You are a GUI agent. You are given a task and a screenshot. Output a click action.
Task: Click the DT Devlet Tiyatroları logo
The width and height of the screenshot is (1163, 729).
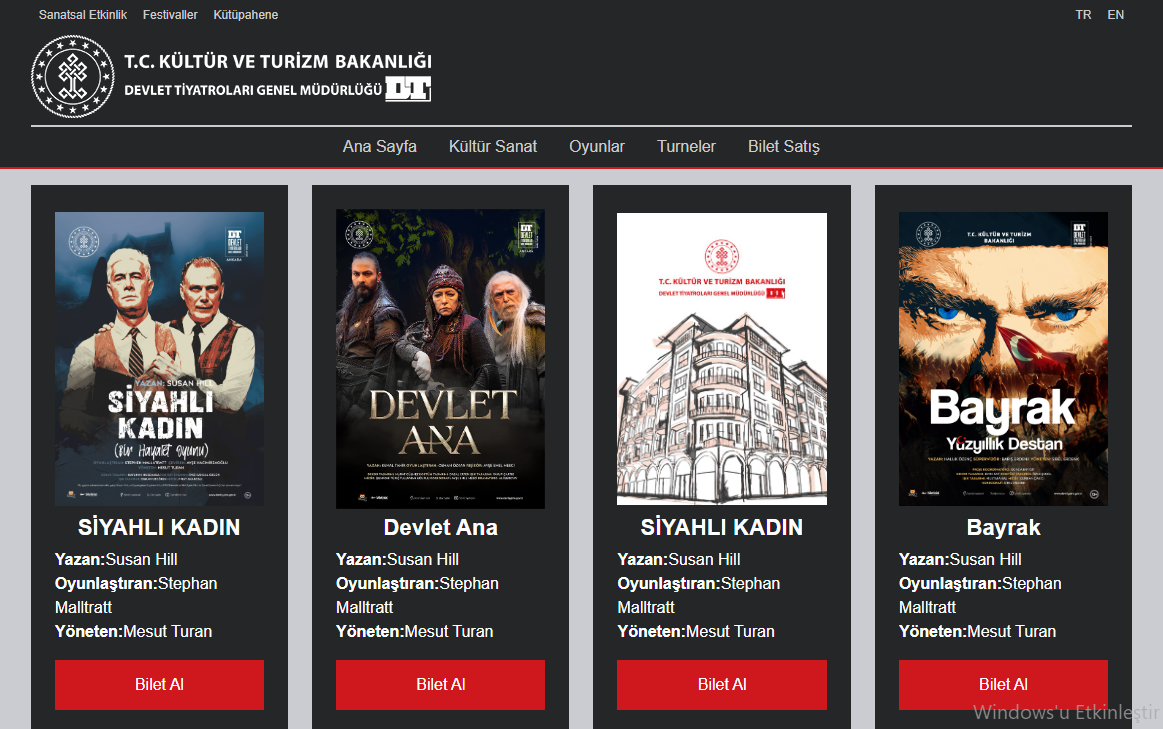(408, 89)
